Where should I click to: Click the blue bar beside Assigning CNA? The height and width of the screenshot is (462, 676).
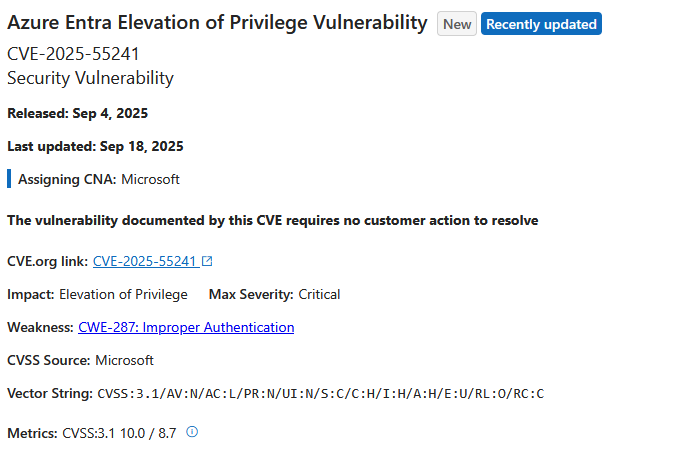9,179
